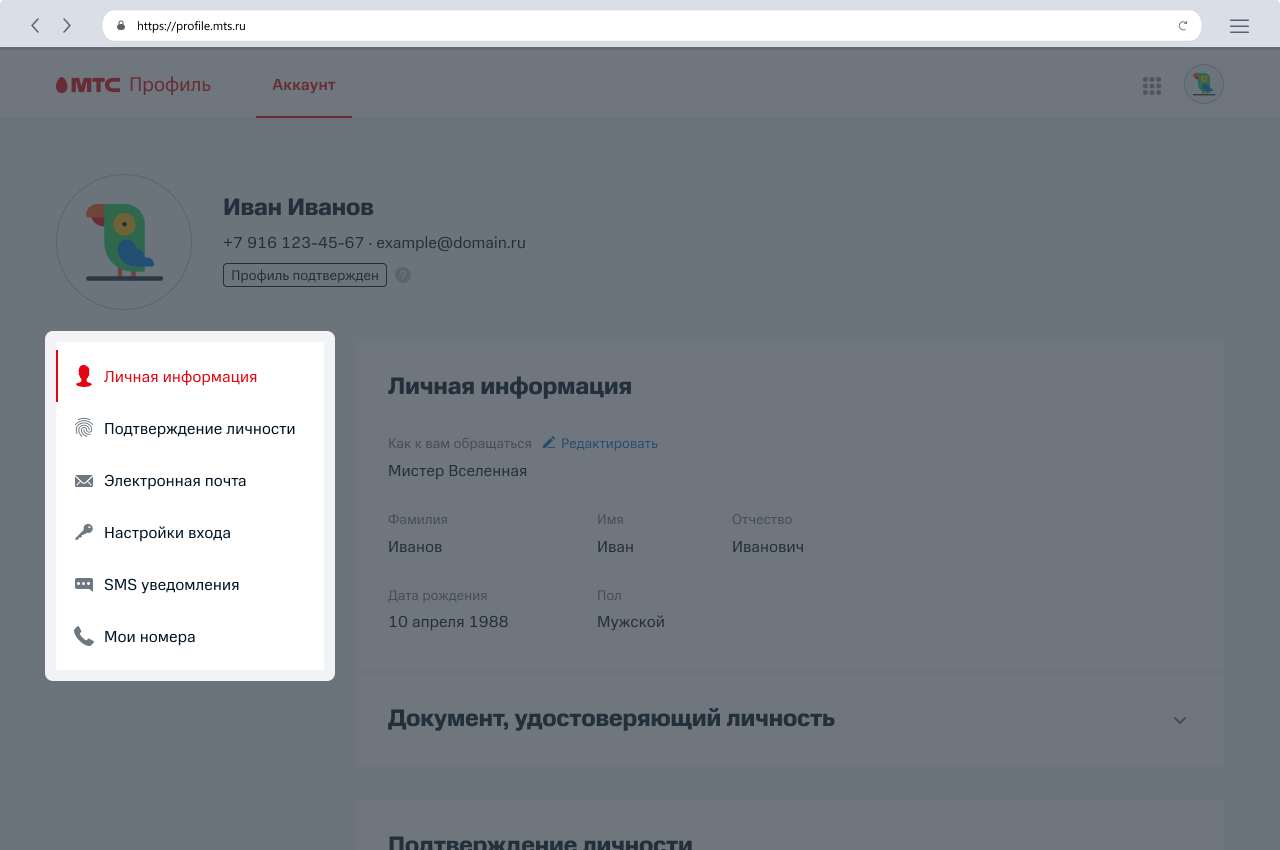Click the birth date 10 апреля 1988
The height and width of the screenshot is (850, 1280).
(448, 621)
